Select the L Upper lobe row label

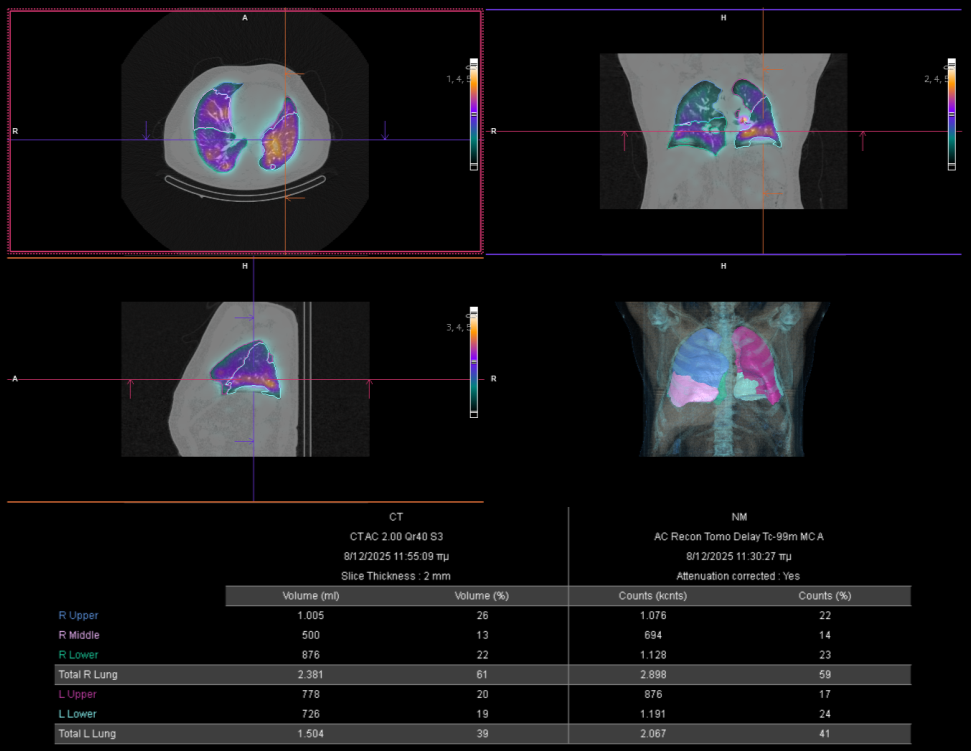tap(78, 694)
